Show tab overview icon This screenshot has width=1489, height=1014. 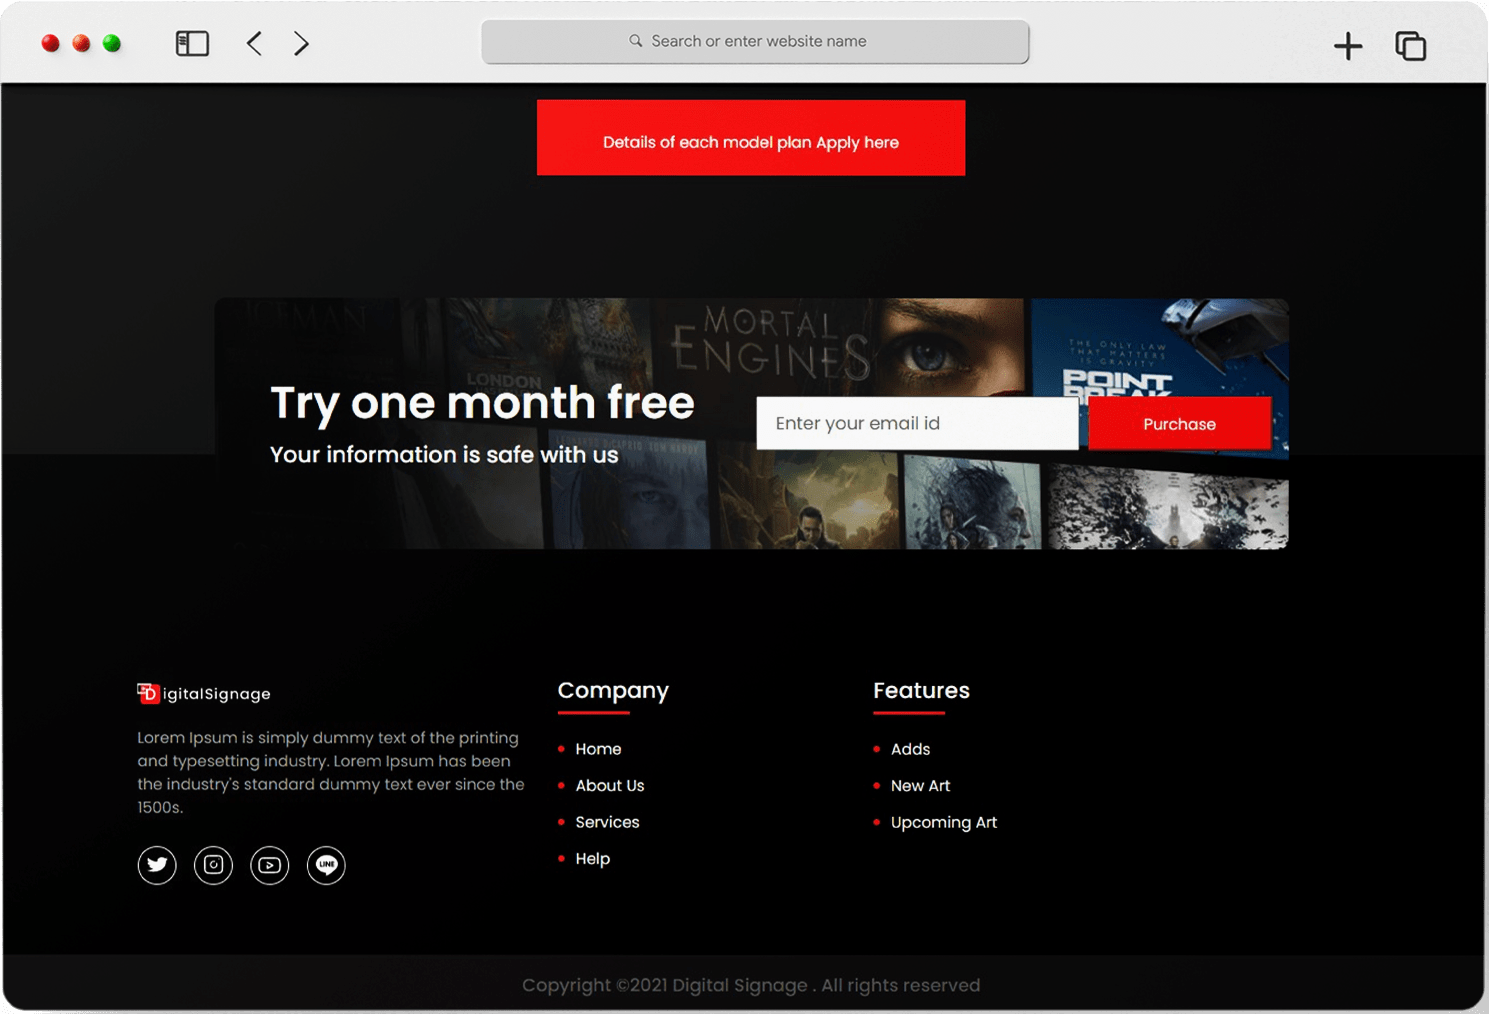[x=1410, y=46]
